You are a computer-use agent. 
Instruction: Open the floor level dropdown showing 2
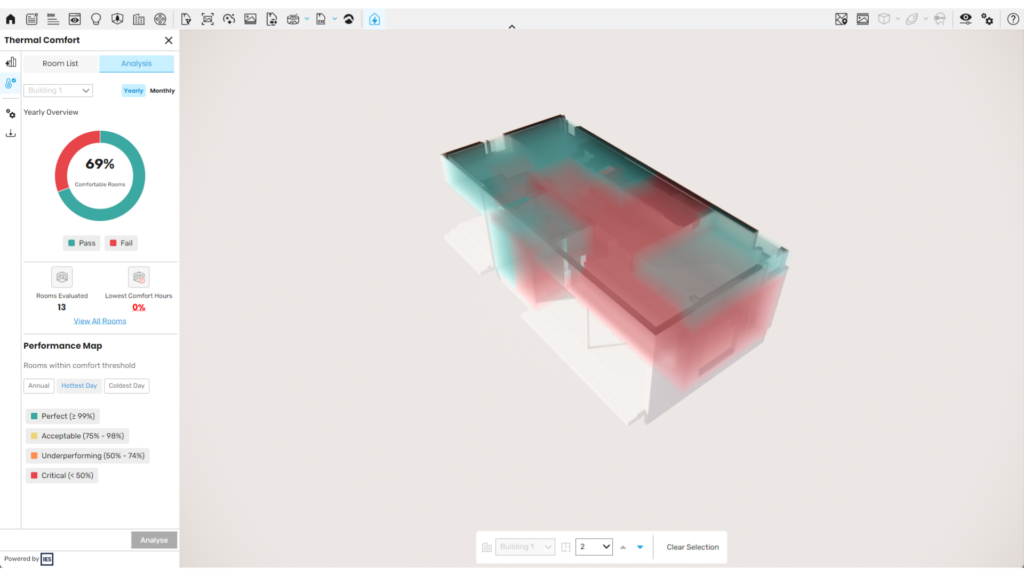[593, 547]
